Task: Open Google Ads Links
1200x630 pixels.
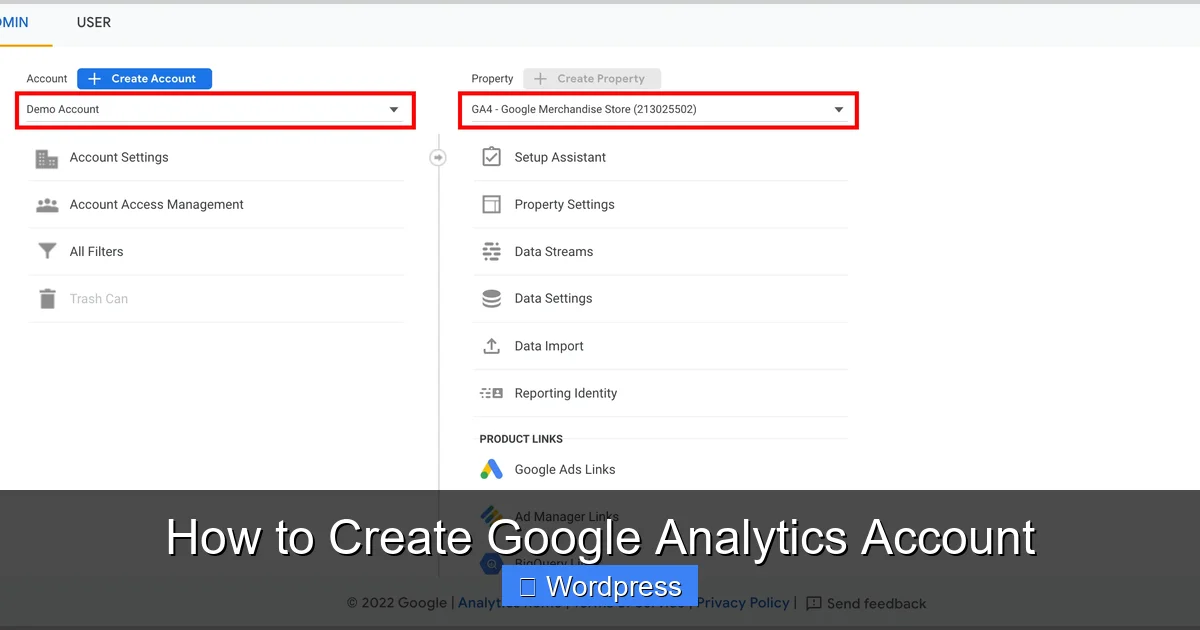Action: pos(564,468)
